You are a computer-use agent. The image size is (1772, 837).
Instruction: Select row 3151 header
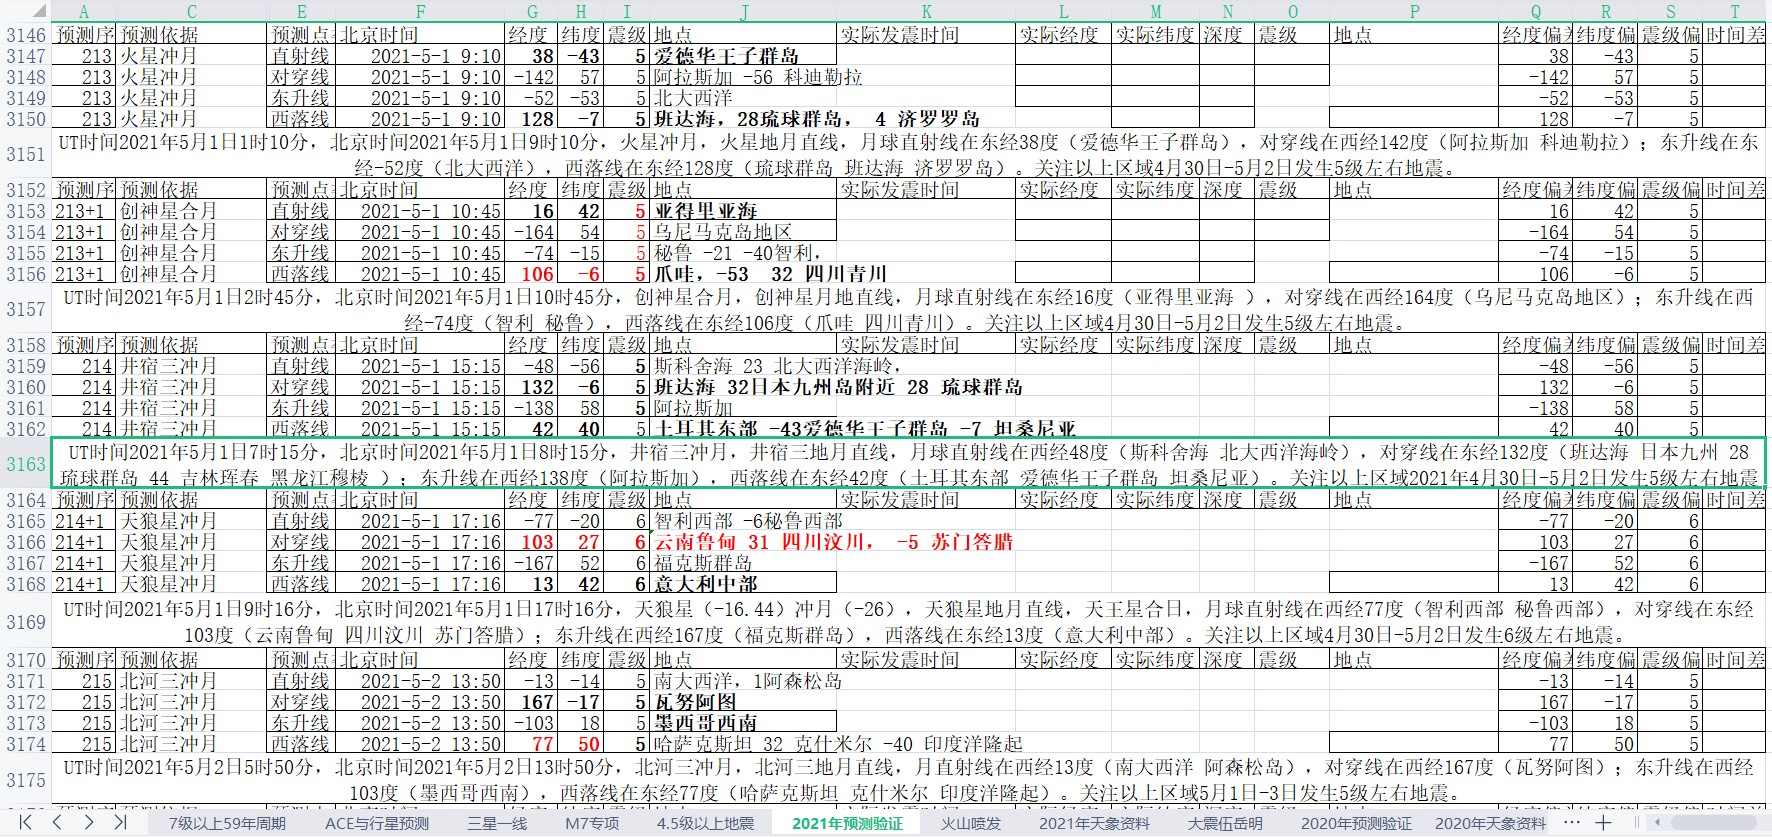pos(26,154)
